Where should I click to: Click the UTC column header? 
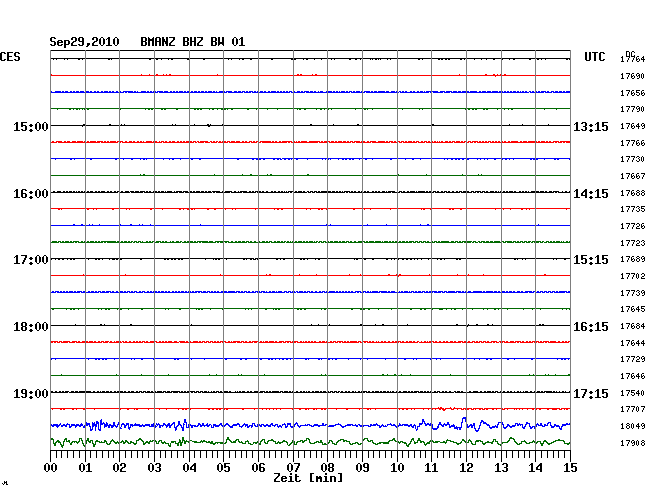click(595, 57)
